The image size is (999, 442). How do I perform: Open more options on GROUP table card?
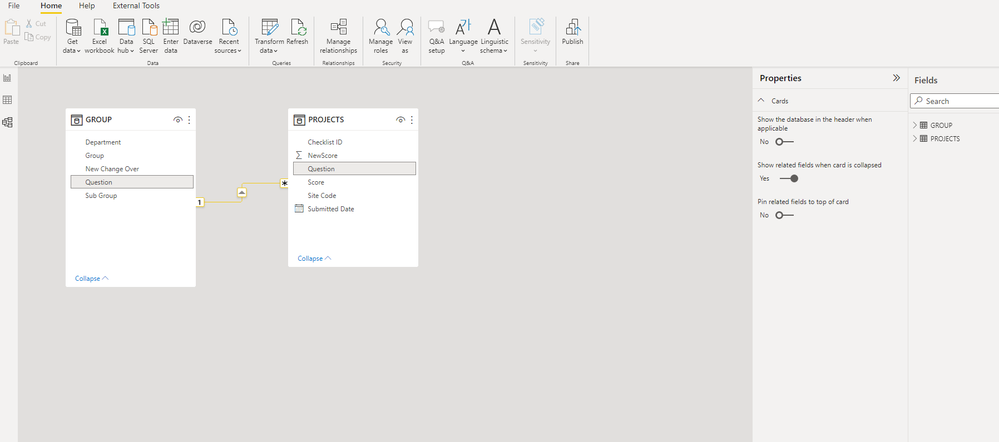pos(189,120)
